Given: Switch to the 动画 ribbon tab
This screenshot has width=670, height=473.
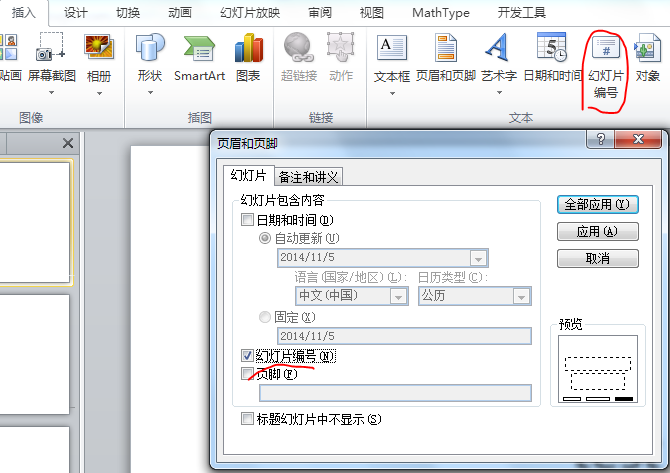Looking at the screenshot, I should coord(180,13).
